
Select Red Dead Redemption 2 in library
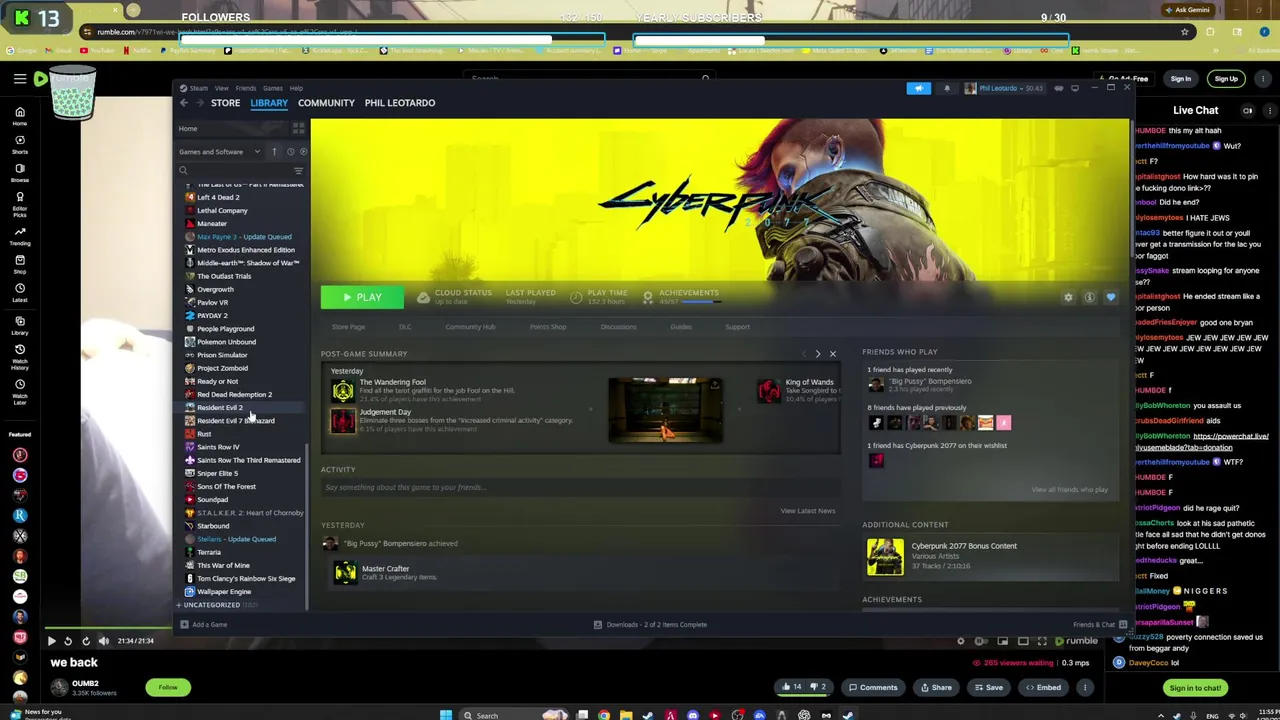point(234,394)
